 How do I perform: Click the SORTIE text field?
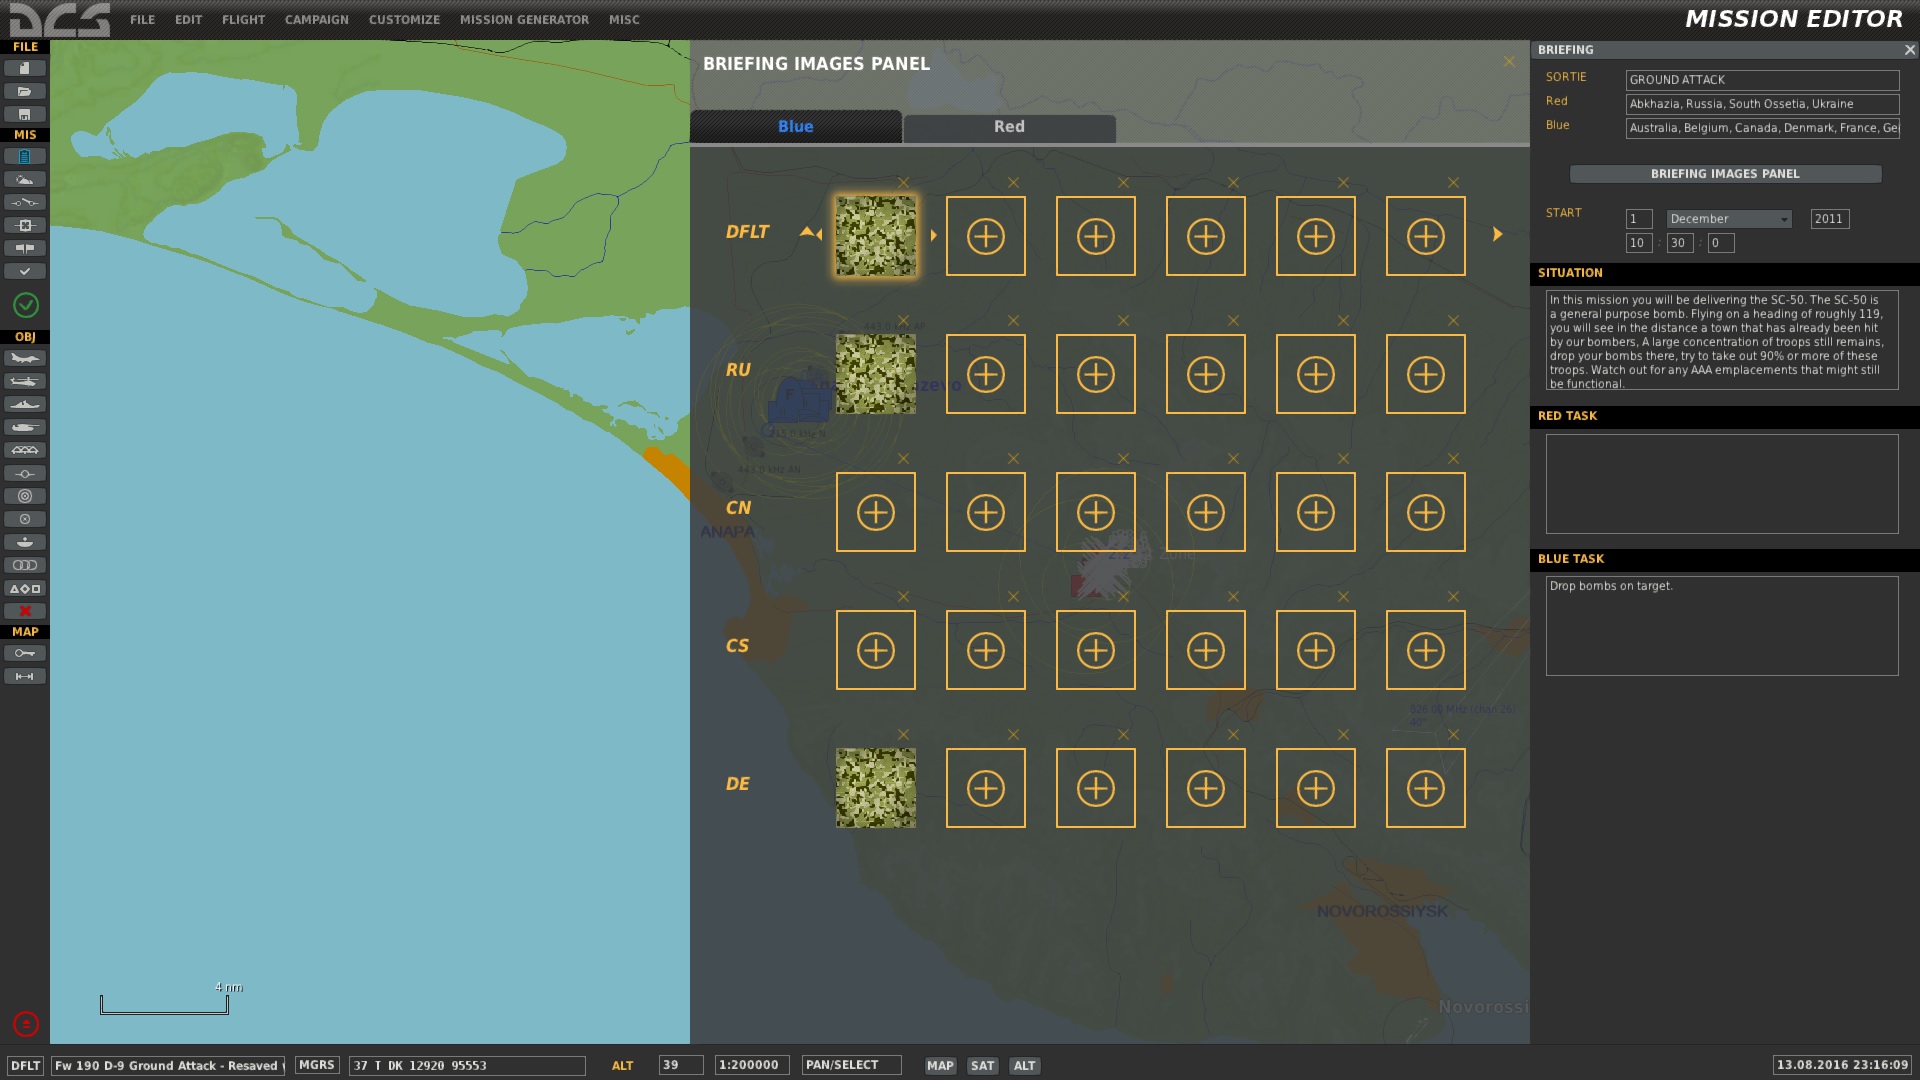(x=1762, y=80)
